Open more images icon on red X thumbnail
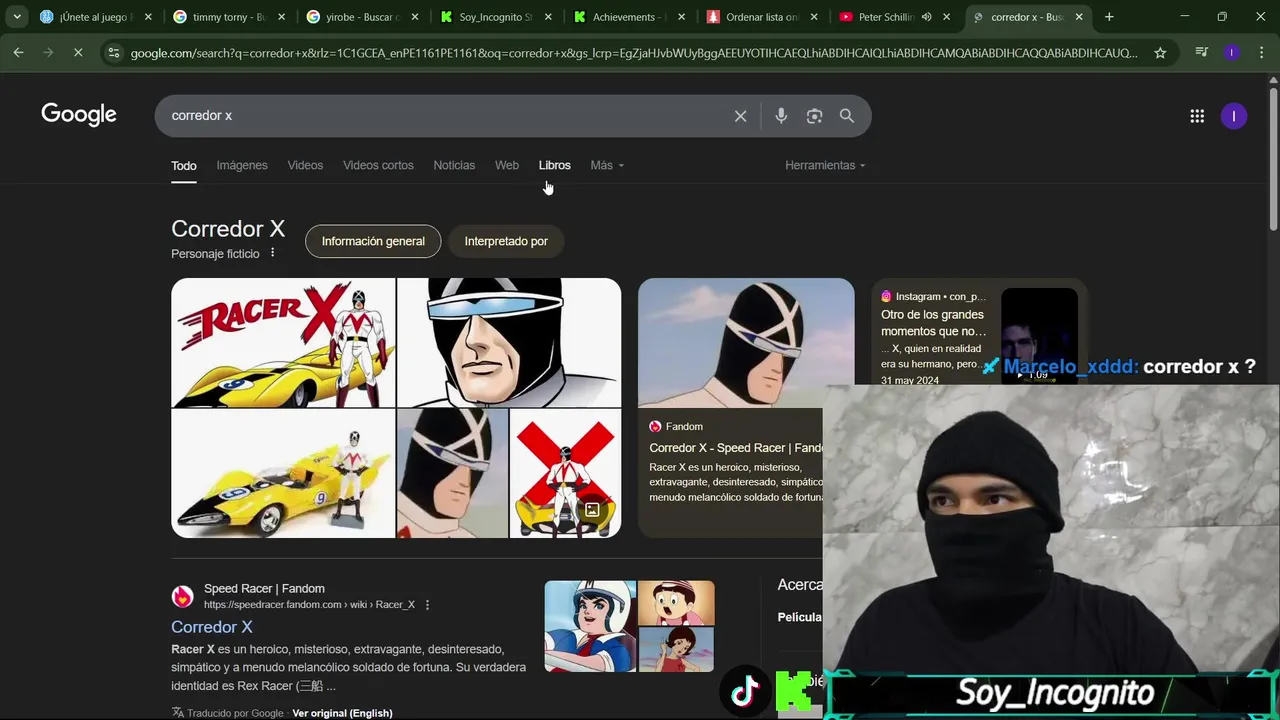The image size is (1280, 720). pyautogui.click(x=592, y=510)
